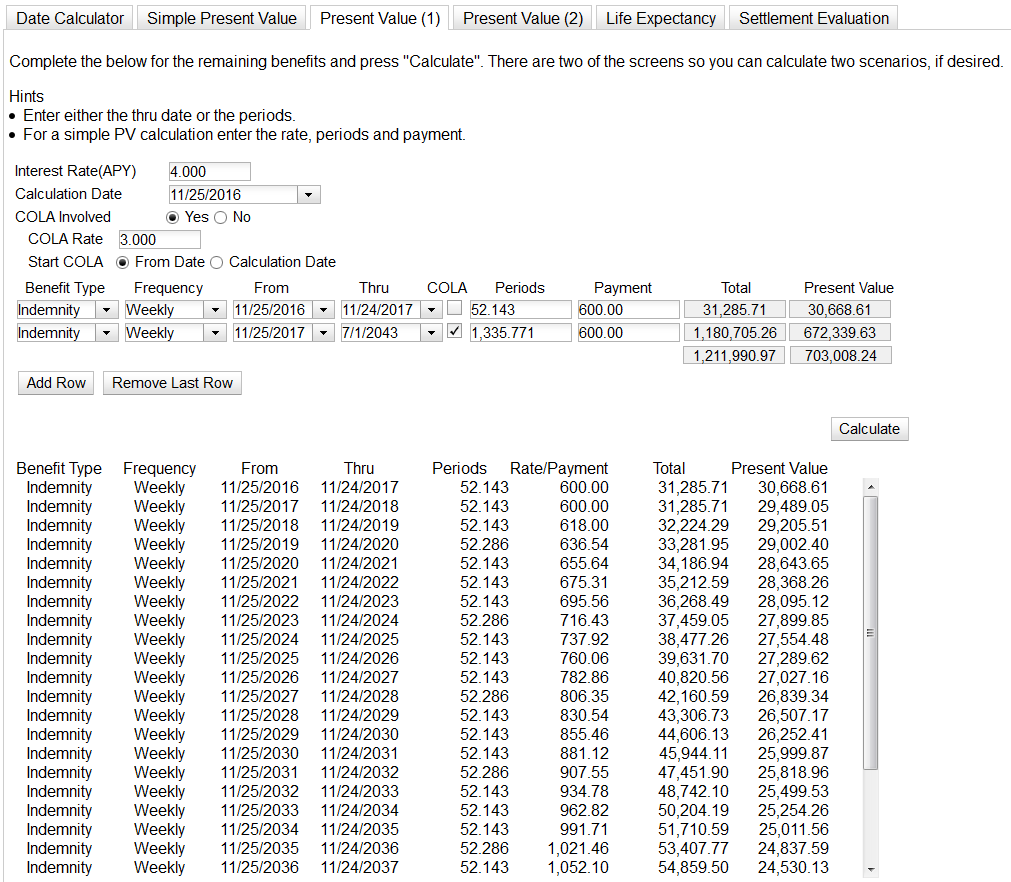Viewport: 1011px width, 882px height.
Task: Click the Interest Rate(APY) input field
Action: (x=209, y=172)
